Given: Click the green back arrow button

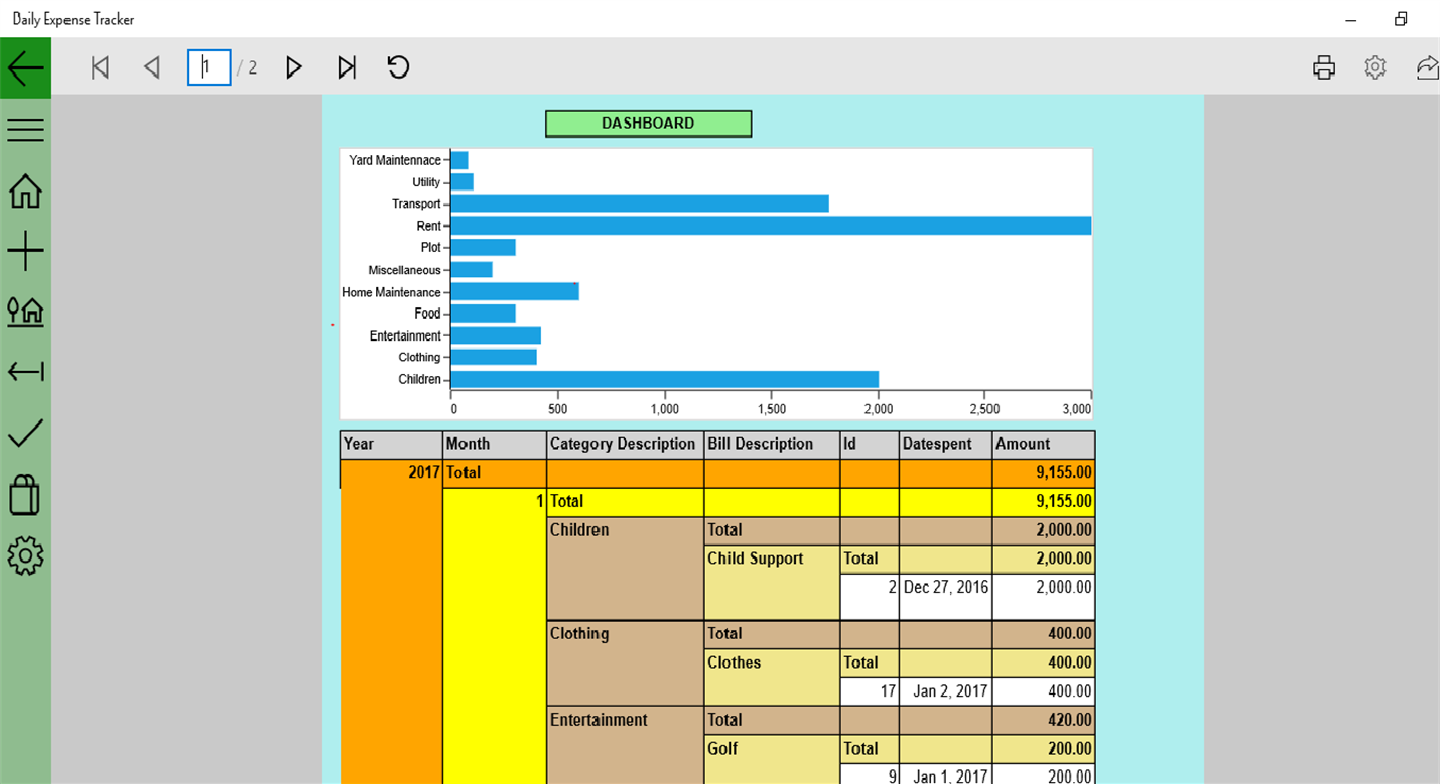Looking at the screenshot, I should [25, 67].
